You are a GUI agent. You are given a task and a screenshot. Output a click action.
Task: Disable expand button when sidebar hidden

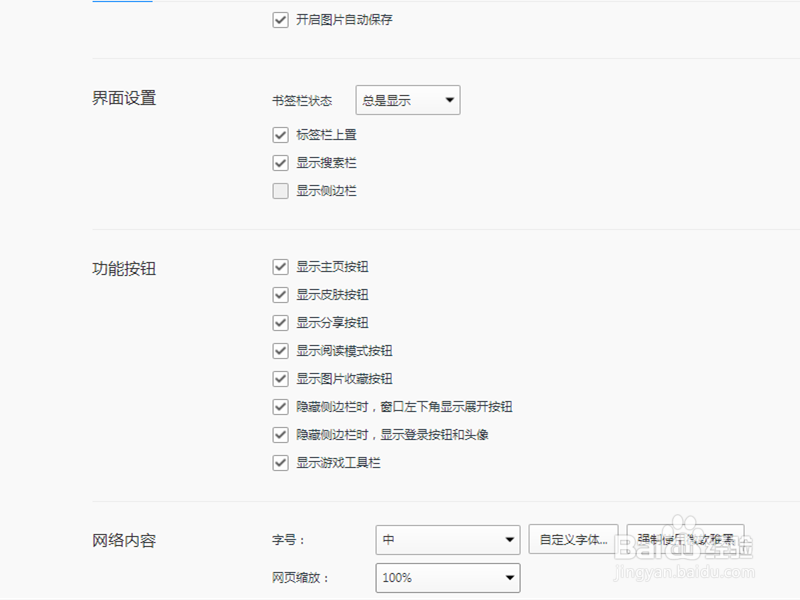[x=279, y=407]
